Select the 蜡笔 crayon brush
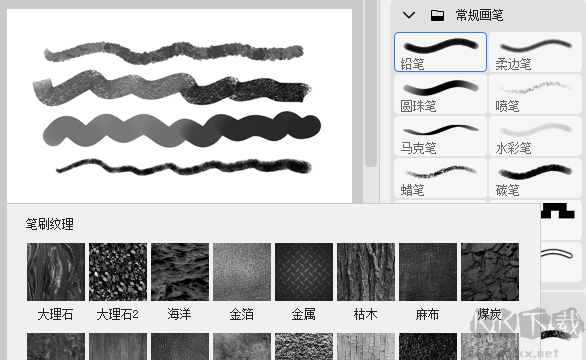 coord(440,178)
